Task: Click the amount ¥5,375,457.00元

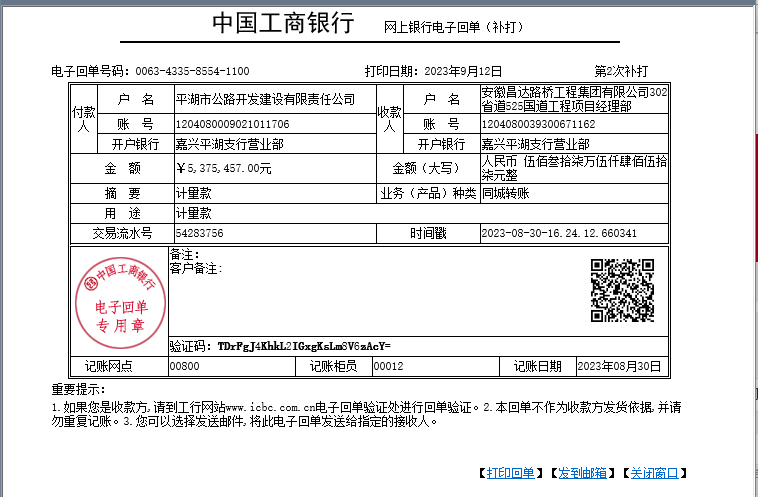Action: (223, 168)
